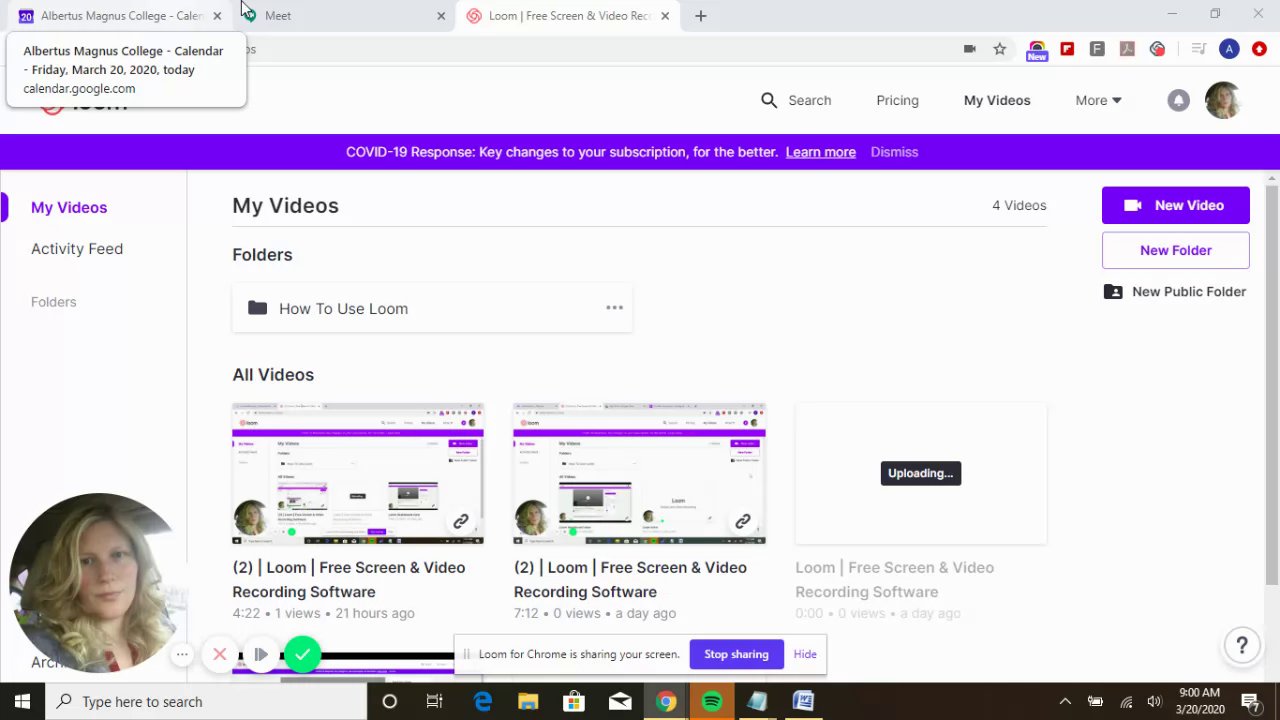Open a new browser tab

701,16
